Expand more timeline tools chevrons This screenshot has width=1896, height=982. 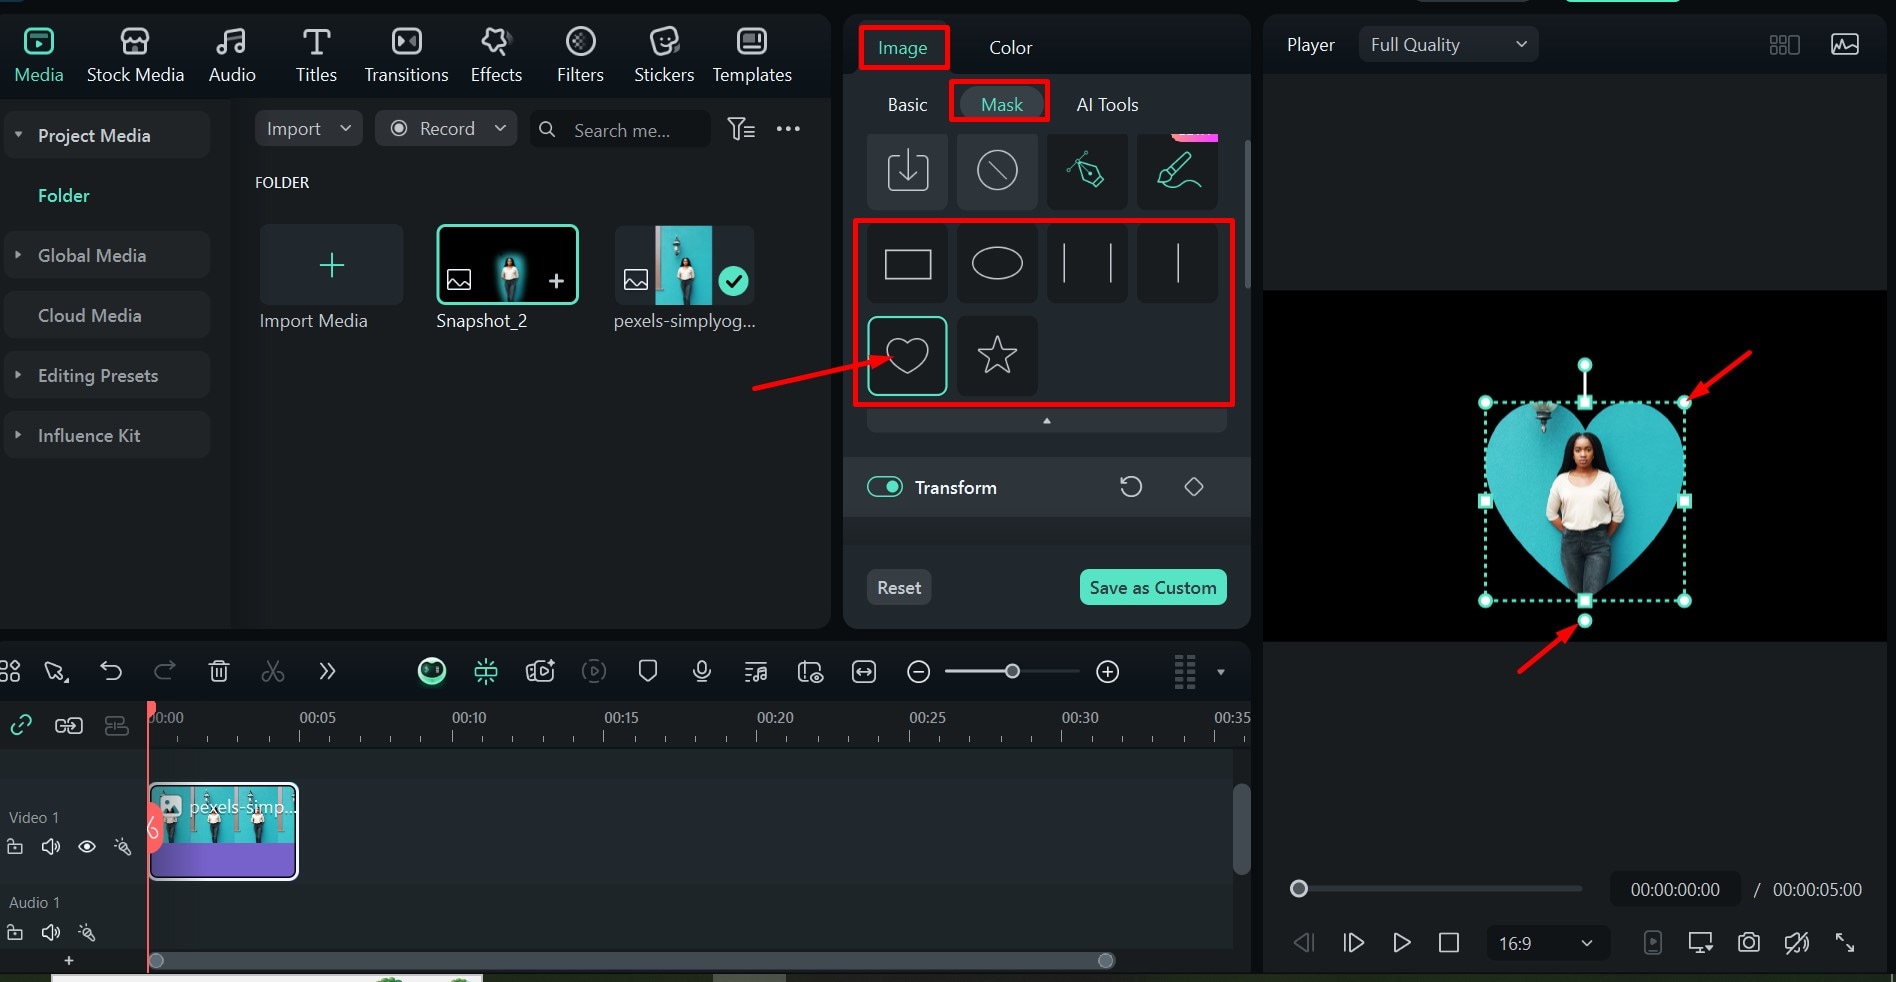[327, 671]
